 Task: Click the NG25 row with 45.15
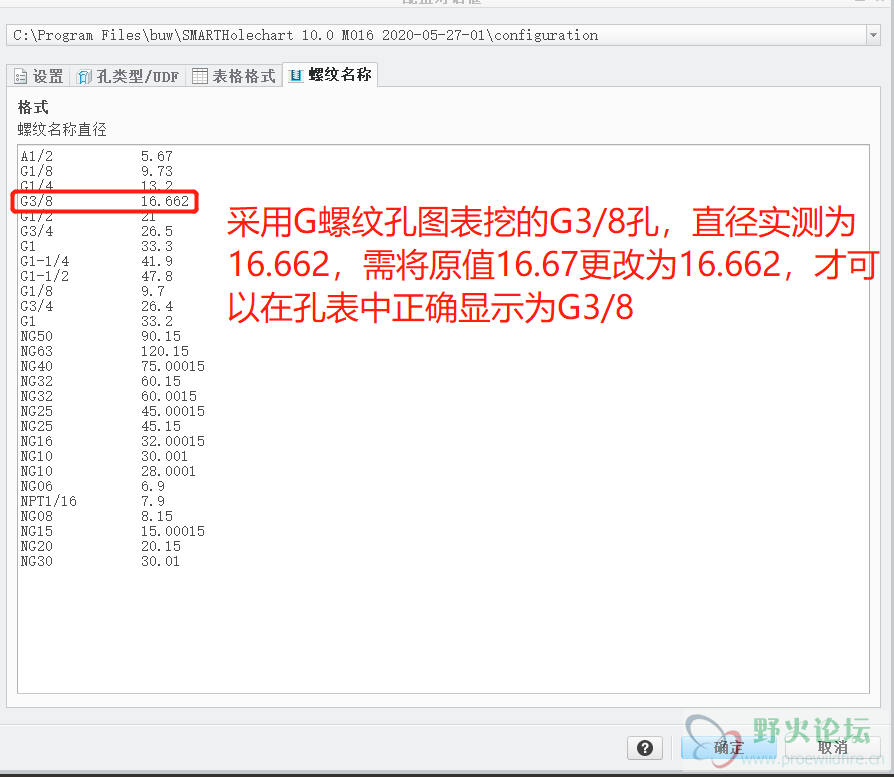pyautogui.click(x=100, y=426)
